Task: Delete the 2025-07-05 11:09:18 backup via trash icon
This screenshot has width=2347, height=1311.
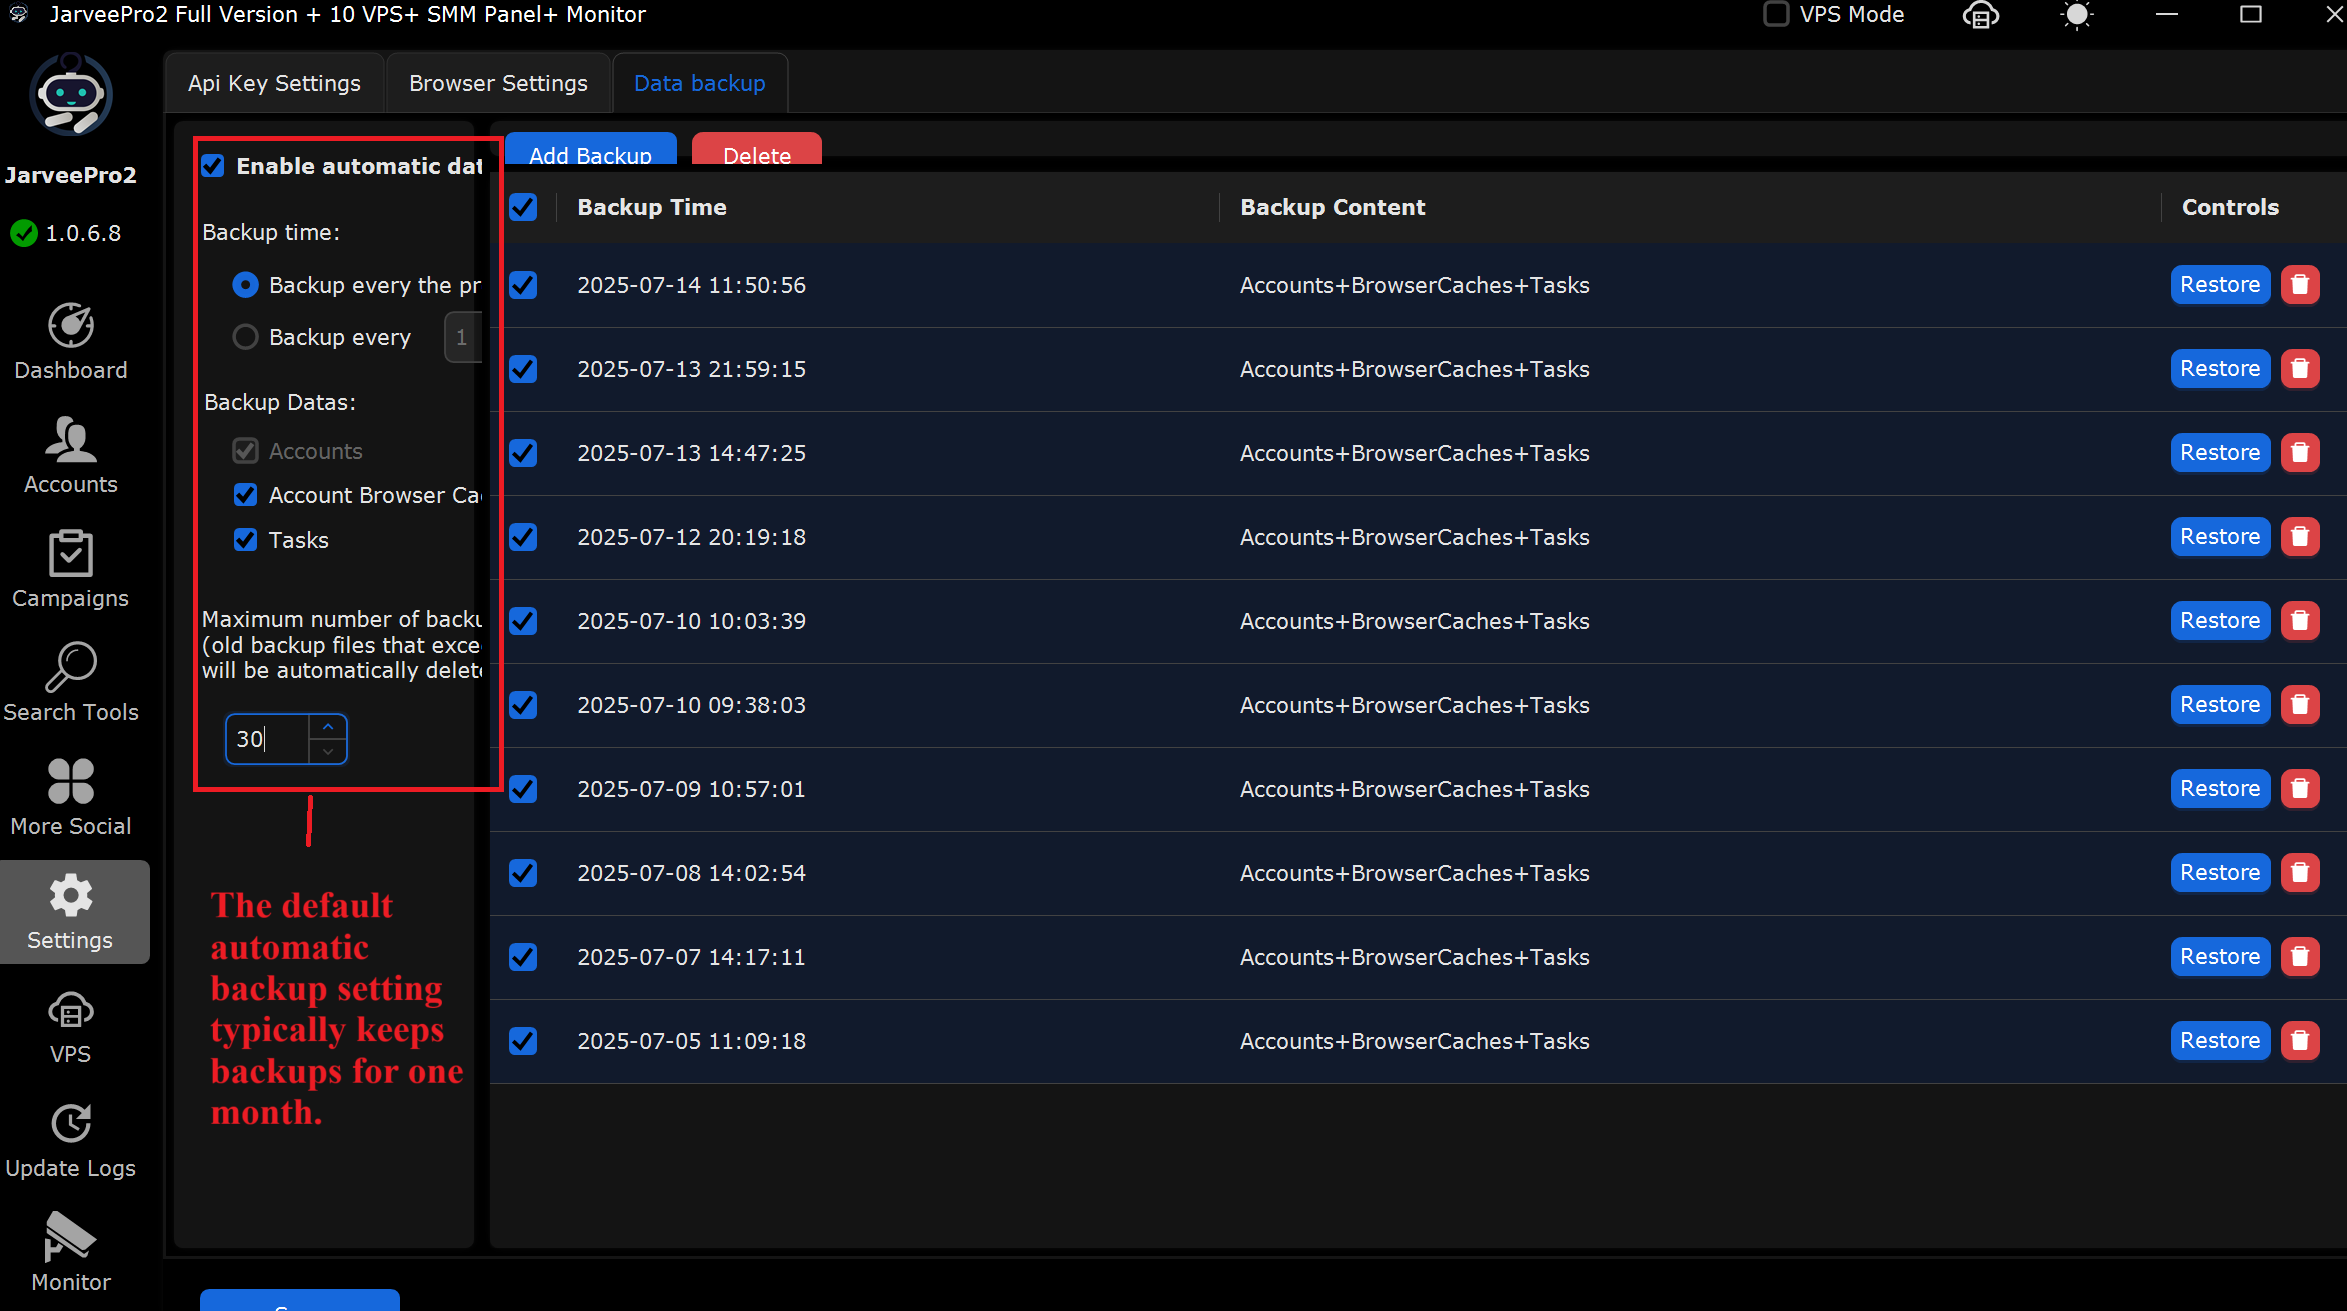Action: (2300, 1041)
